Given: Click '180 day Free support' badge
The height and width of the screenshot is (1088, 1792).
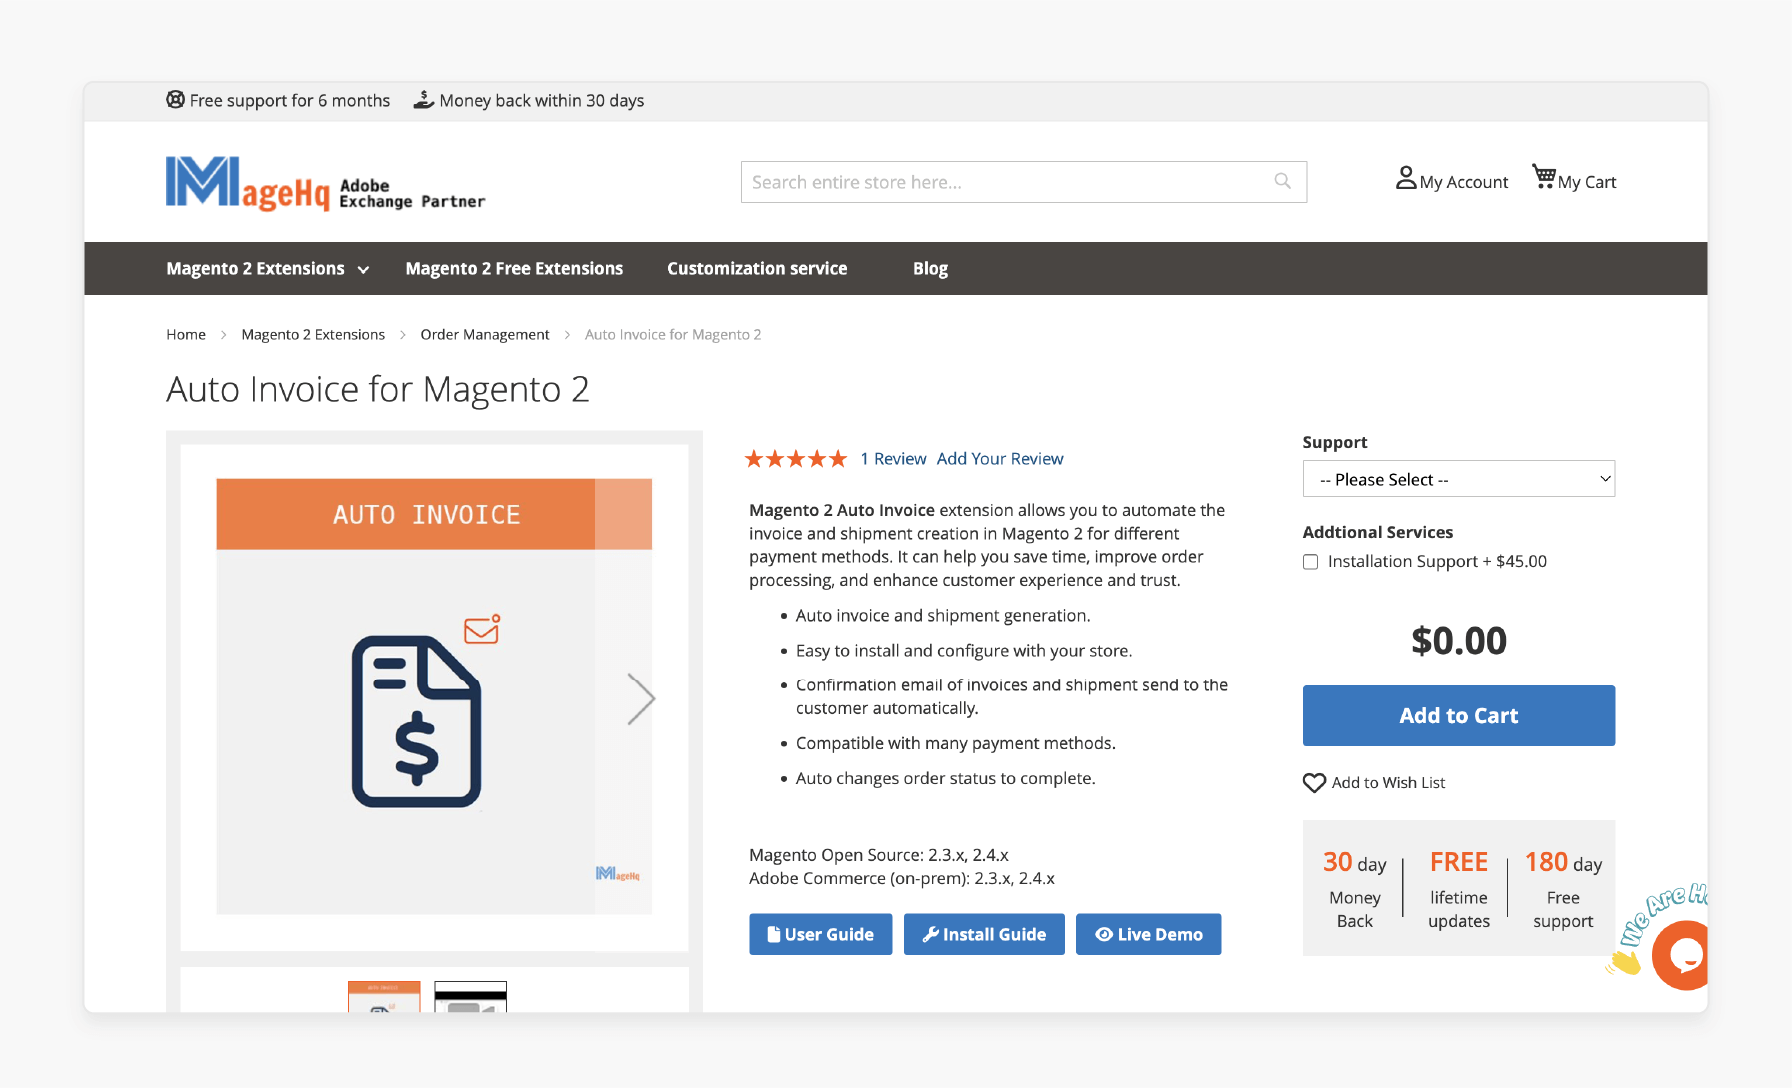Looking at the screenshot, I should pyautogui.click(x=1563, y=889).
